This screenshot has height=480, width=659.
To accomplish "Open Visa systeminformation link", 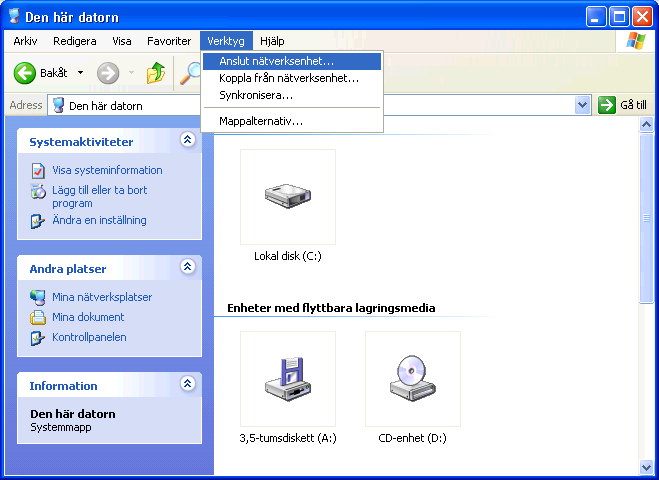I will [x=107, y=170].
